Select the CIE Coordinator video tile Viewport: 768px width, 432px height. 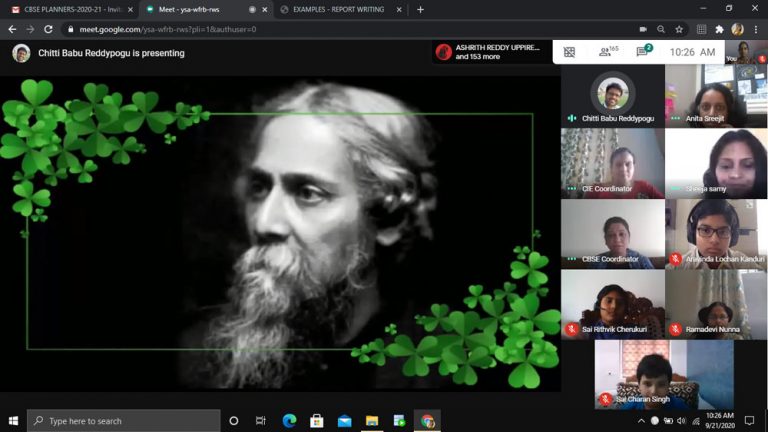pyautogui.click(x=612, y=163)
